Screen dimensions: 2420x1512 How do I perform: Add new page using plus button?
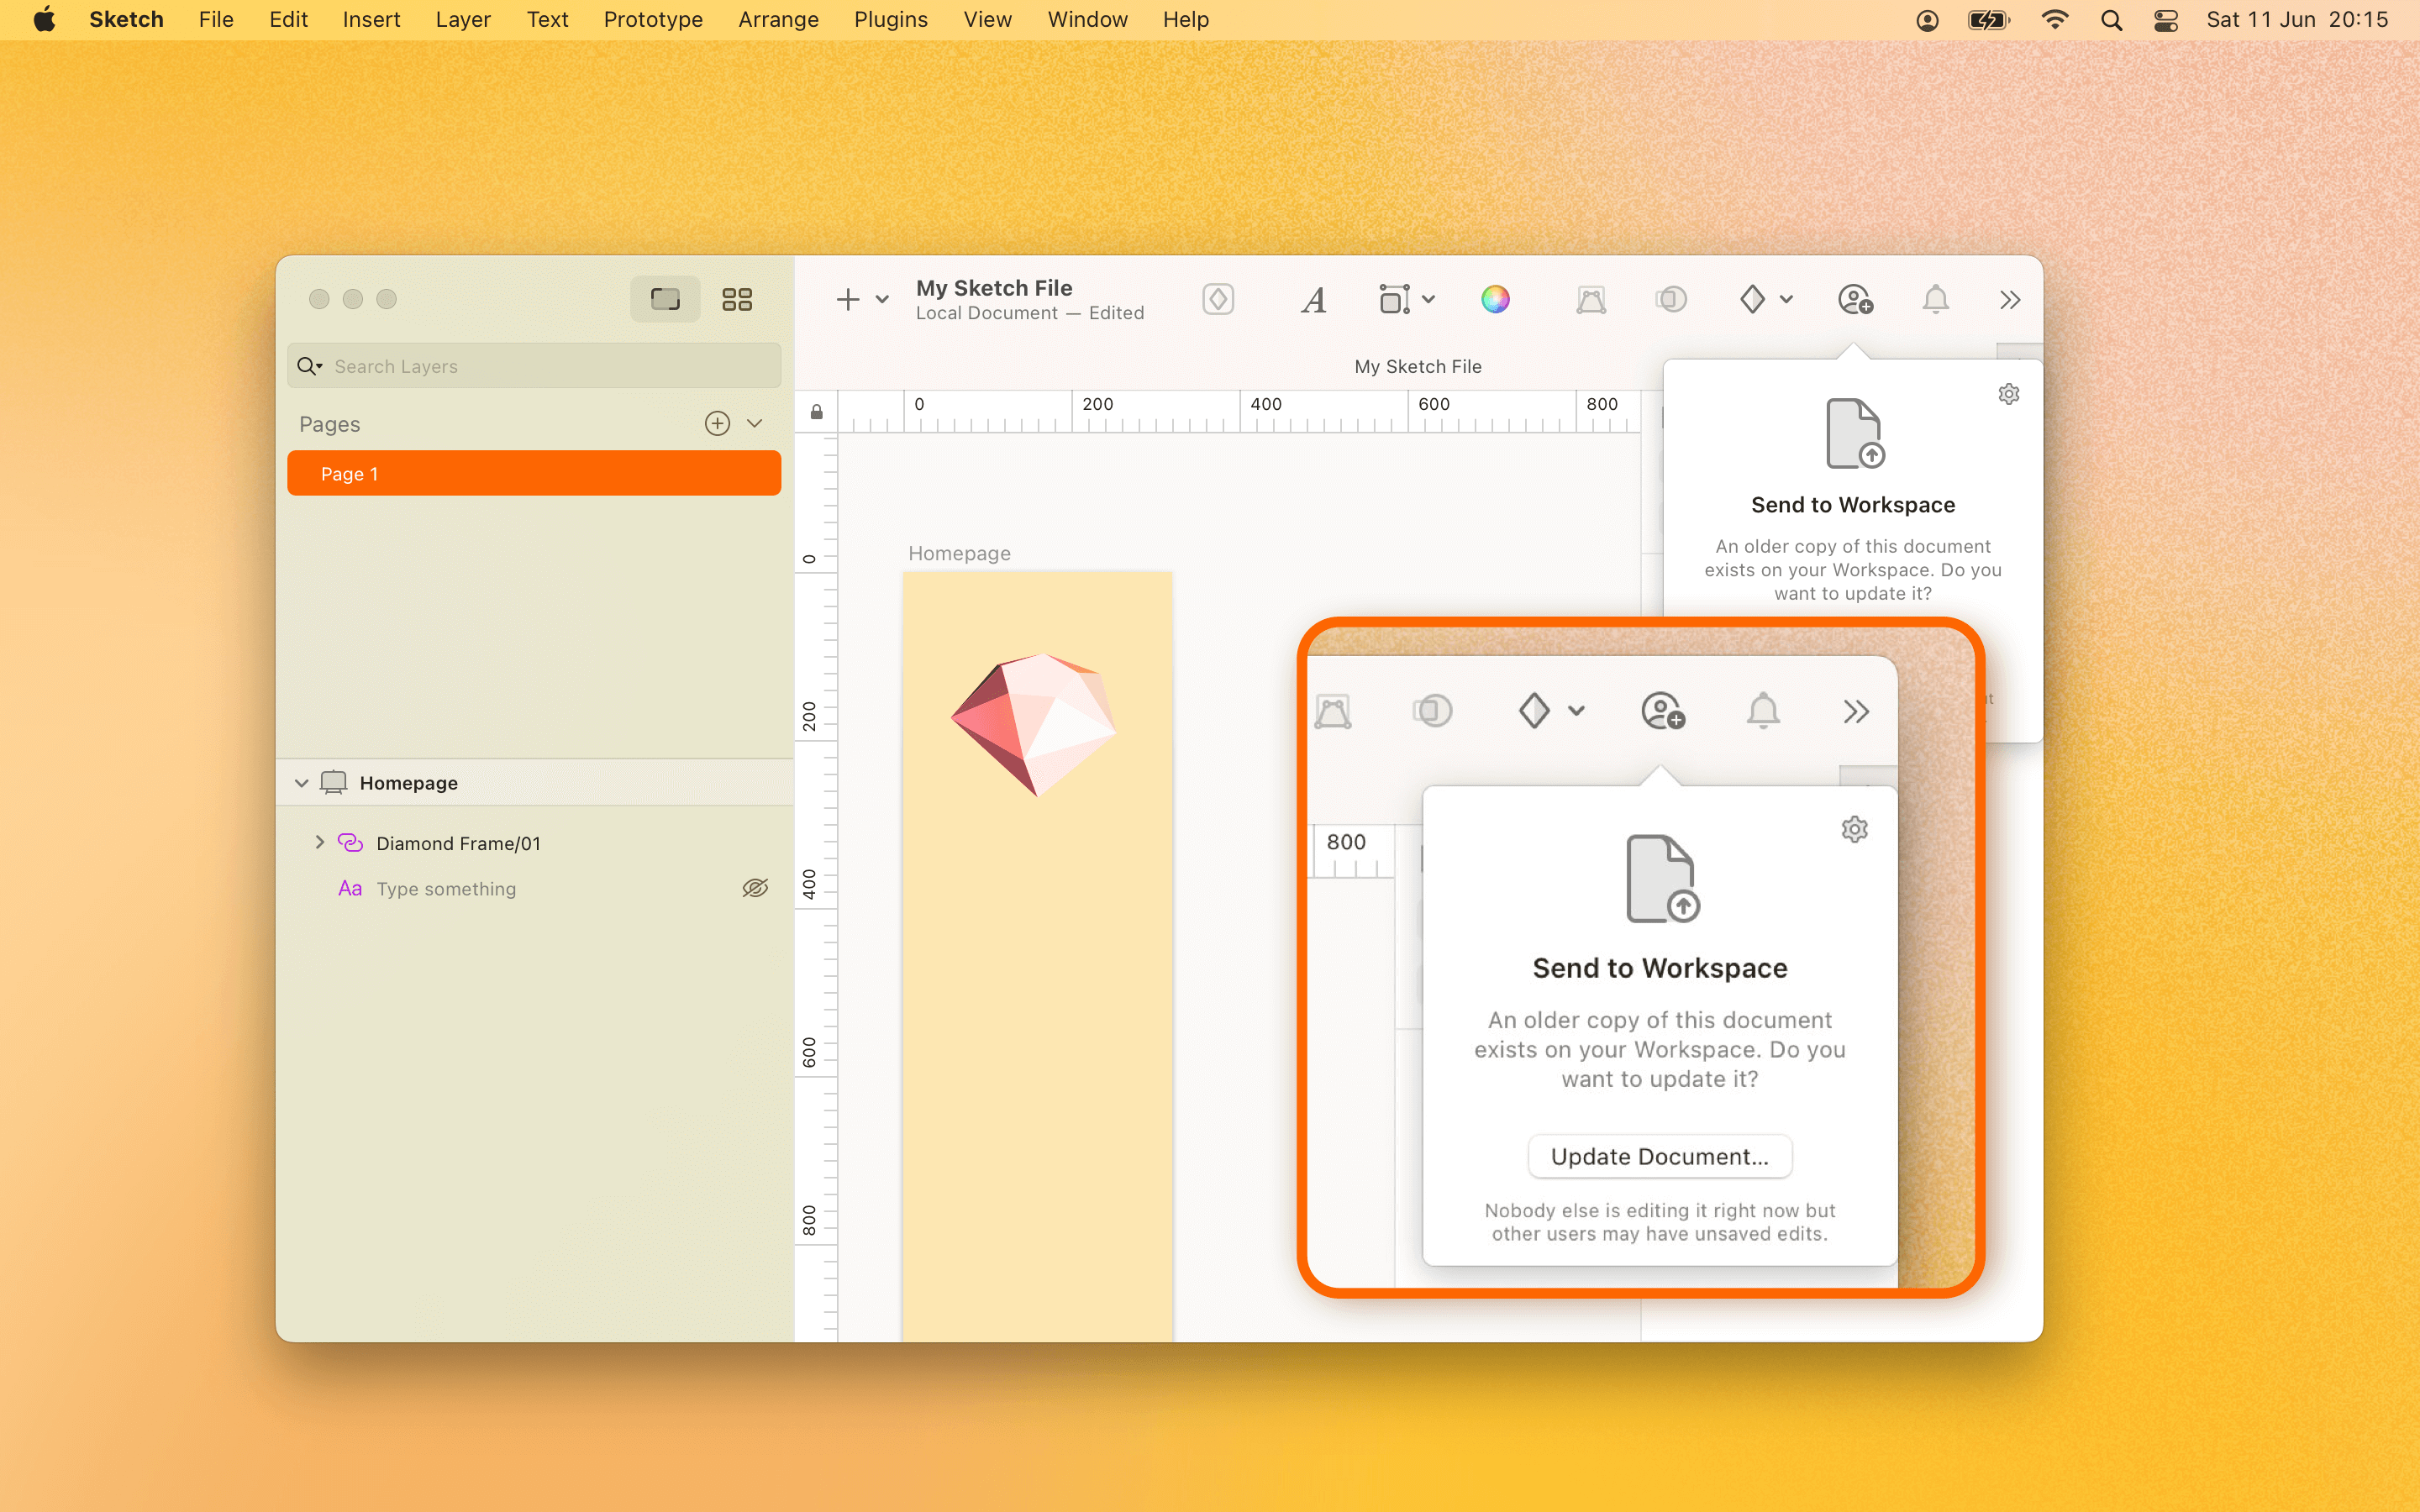click(x=716, y=423)
